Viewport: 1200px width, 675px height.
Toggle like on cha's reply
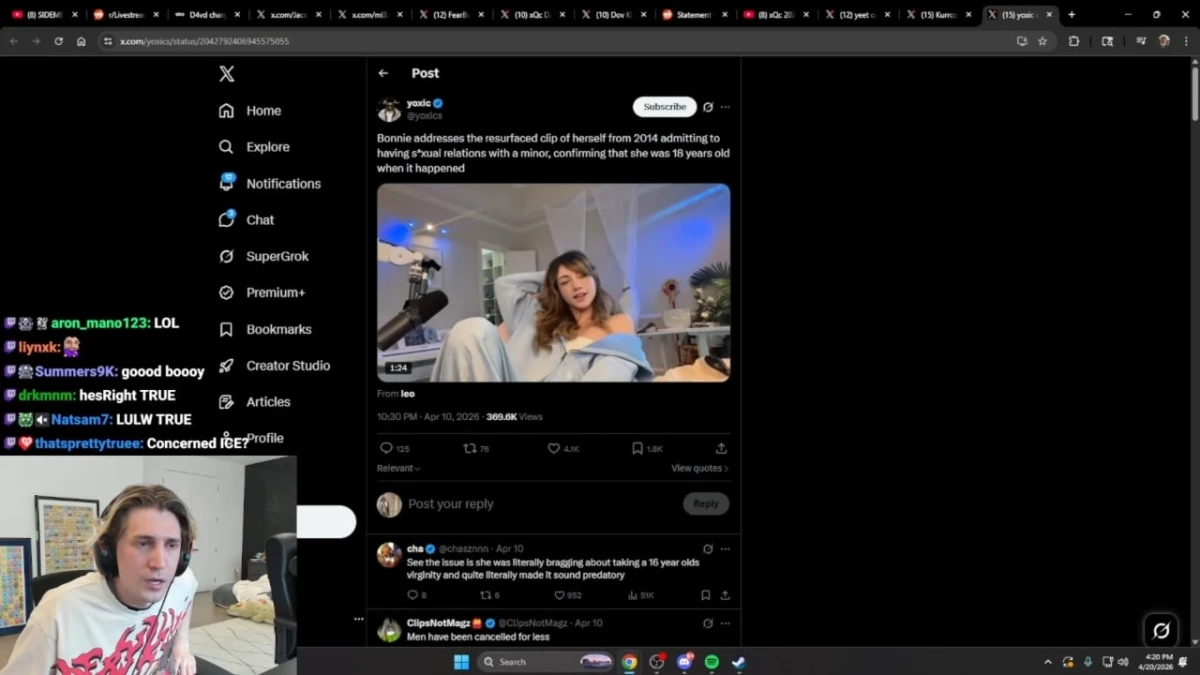(560, 595)
